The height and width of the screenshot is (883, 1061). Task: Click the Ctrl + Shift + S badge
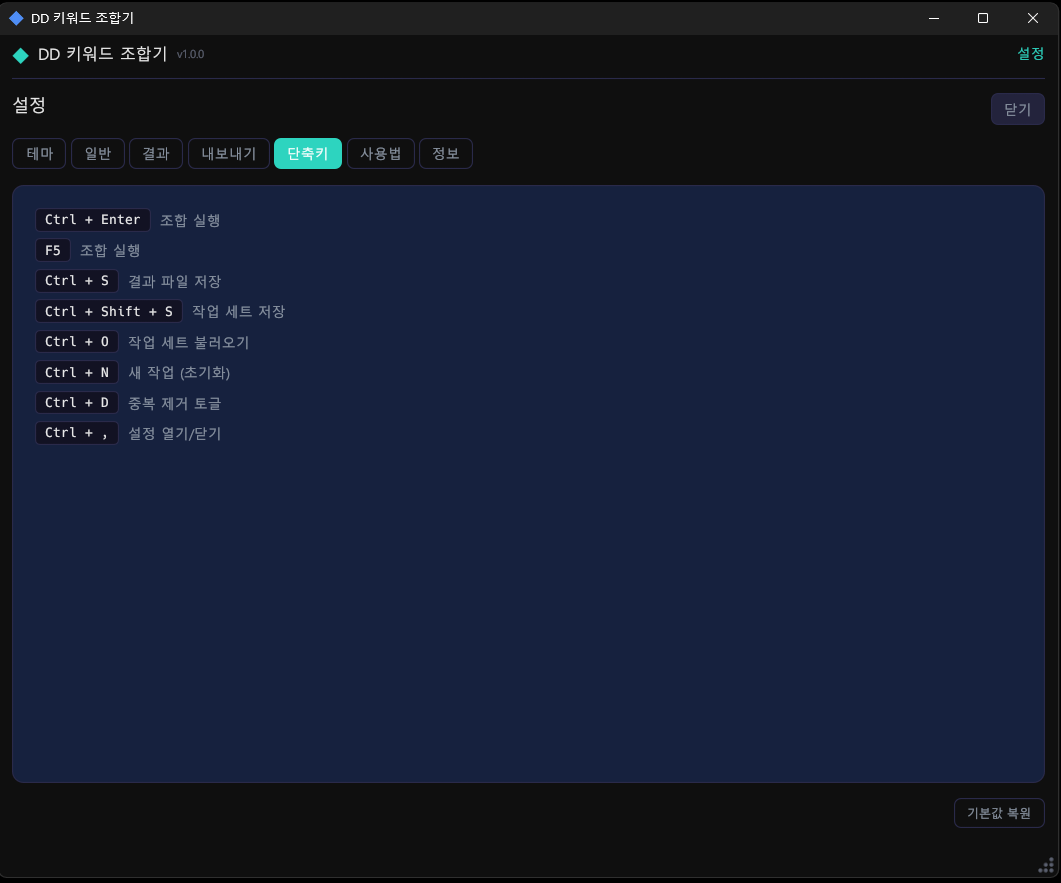tap(109, 311)
